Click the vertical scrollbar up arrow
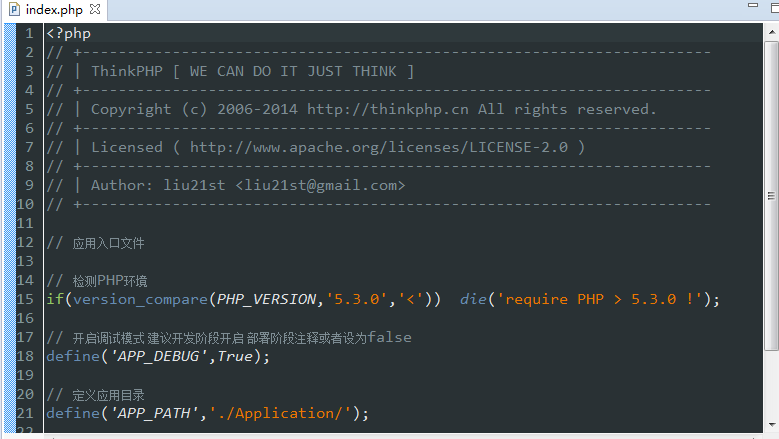Screen dimensions: 779x439 [772, 32]
